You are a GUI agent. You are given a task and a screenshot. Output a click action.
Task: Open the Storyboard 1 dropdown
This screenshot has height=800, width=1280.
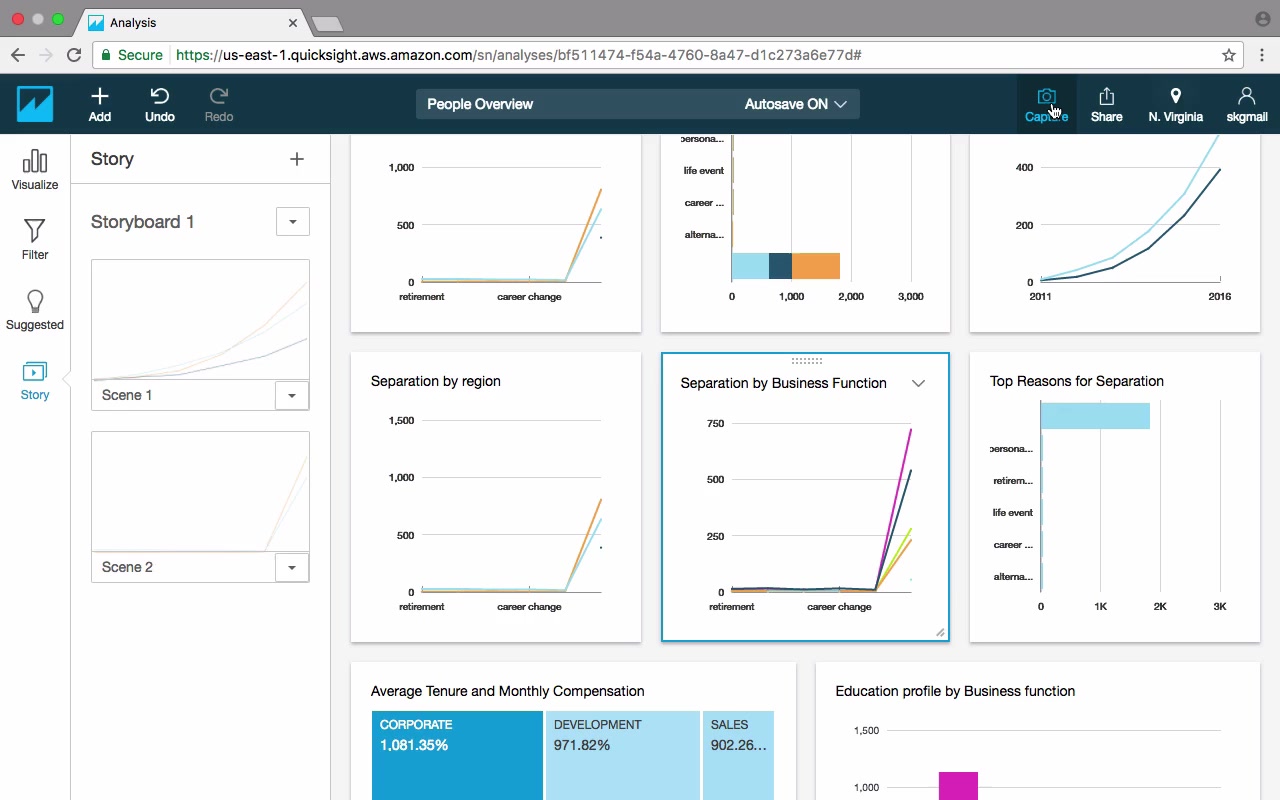pos(293,222)
